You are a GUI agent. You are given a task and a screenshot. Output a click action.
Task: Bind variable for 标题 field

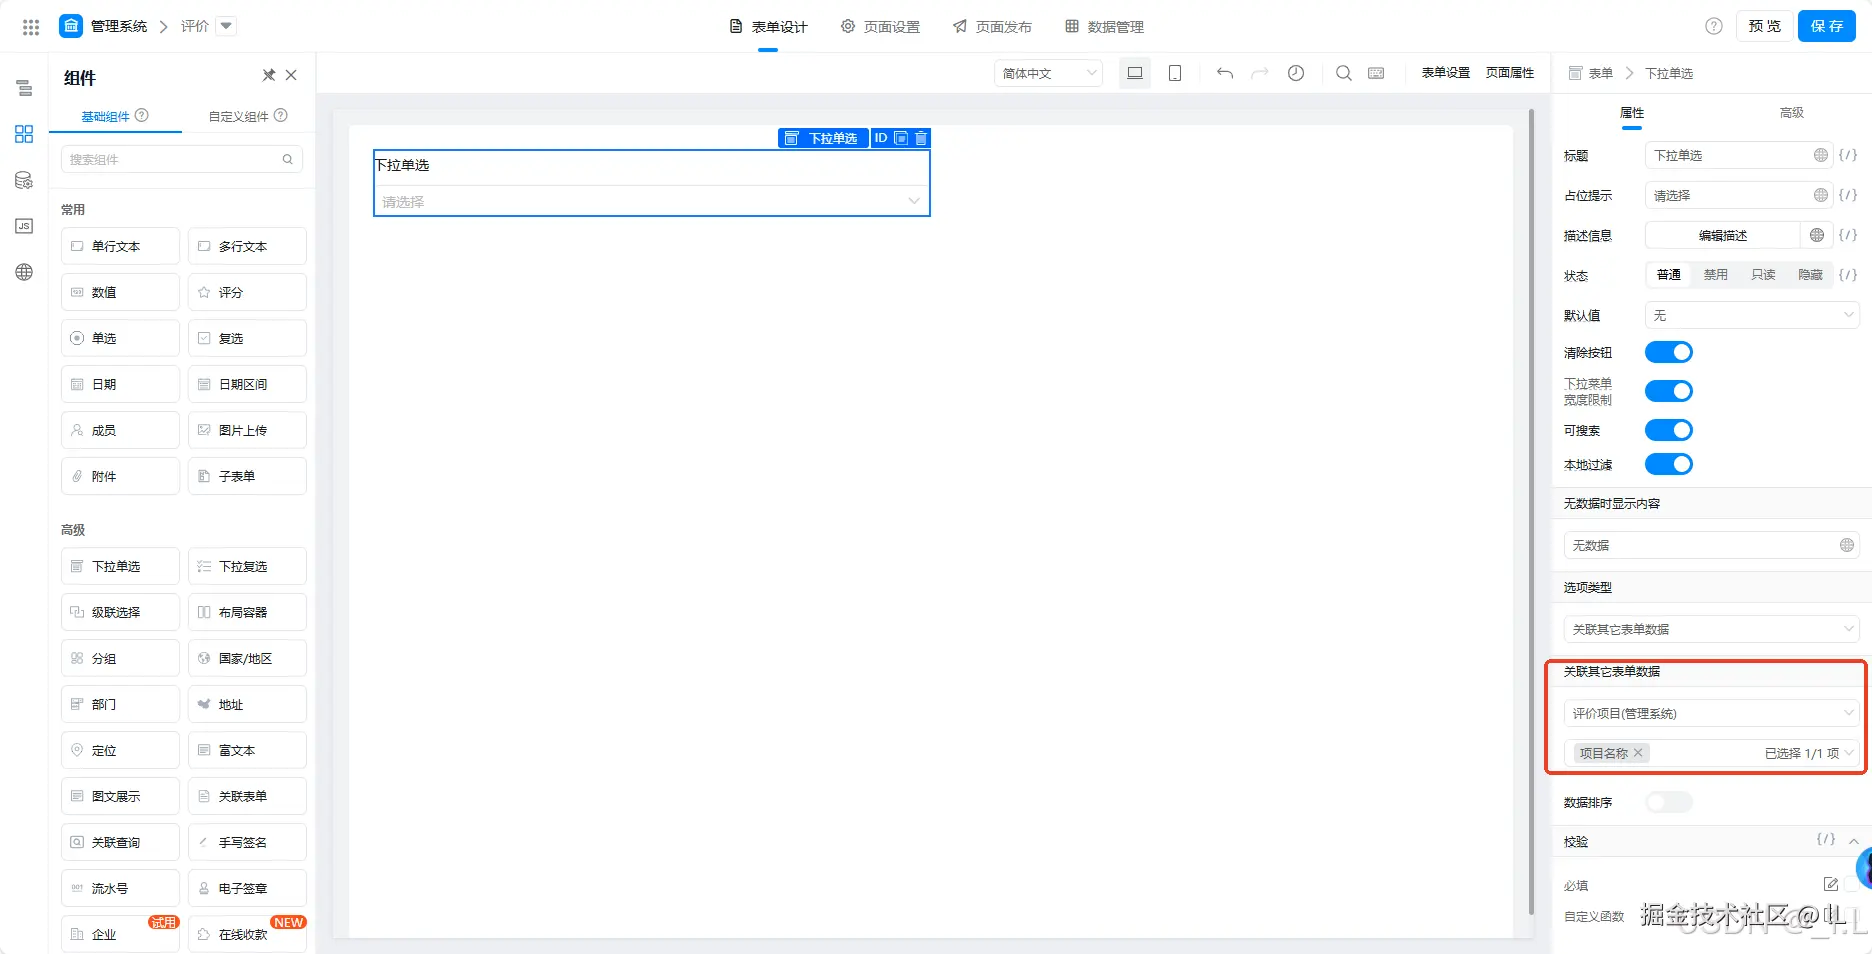(1848, 155)
